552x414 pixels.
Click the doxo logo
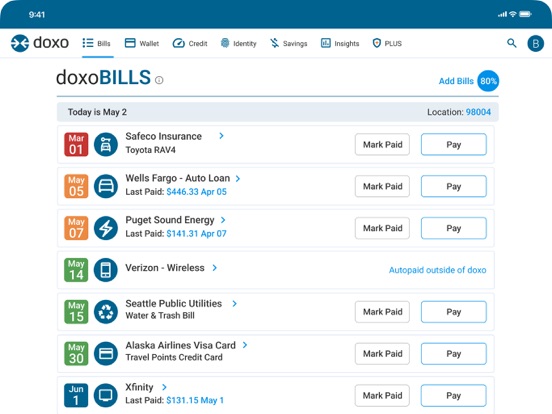(x=40, y=43)
